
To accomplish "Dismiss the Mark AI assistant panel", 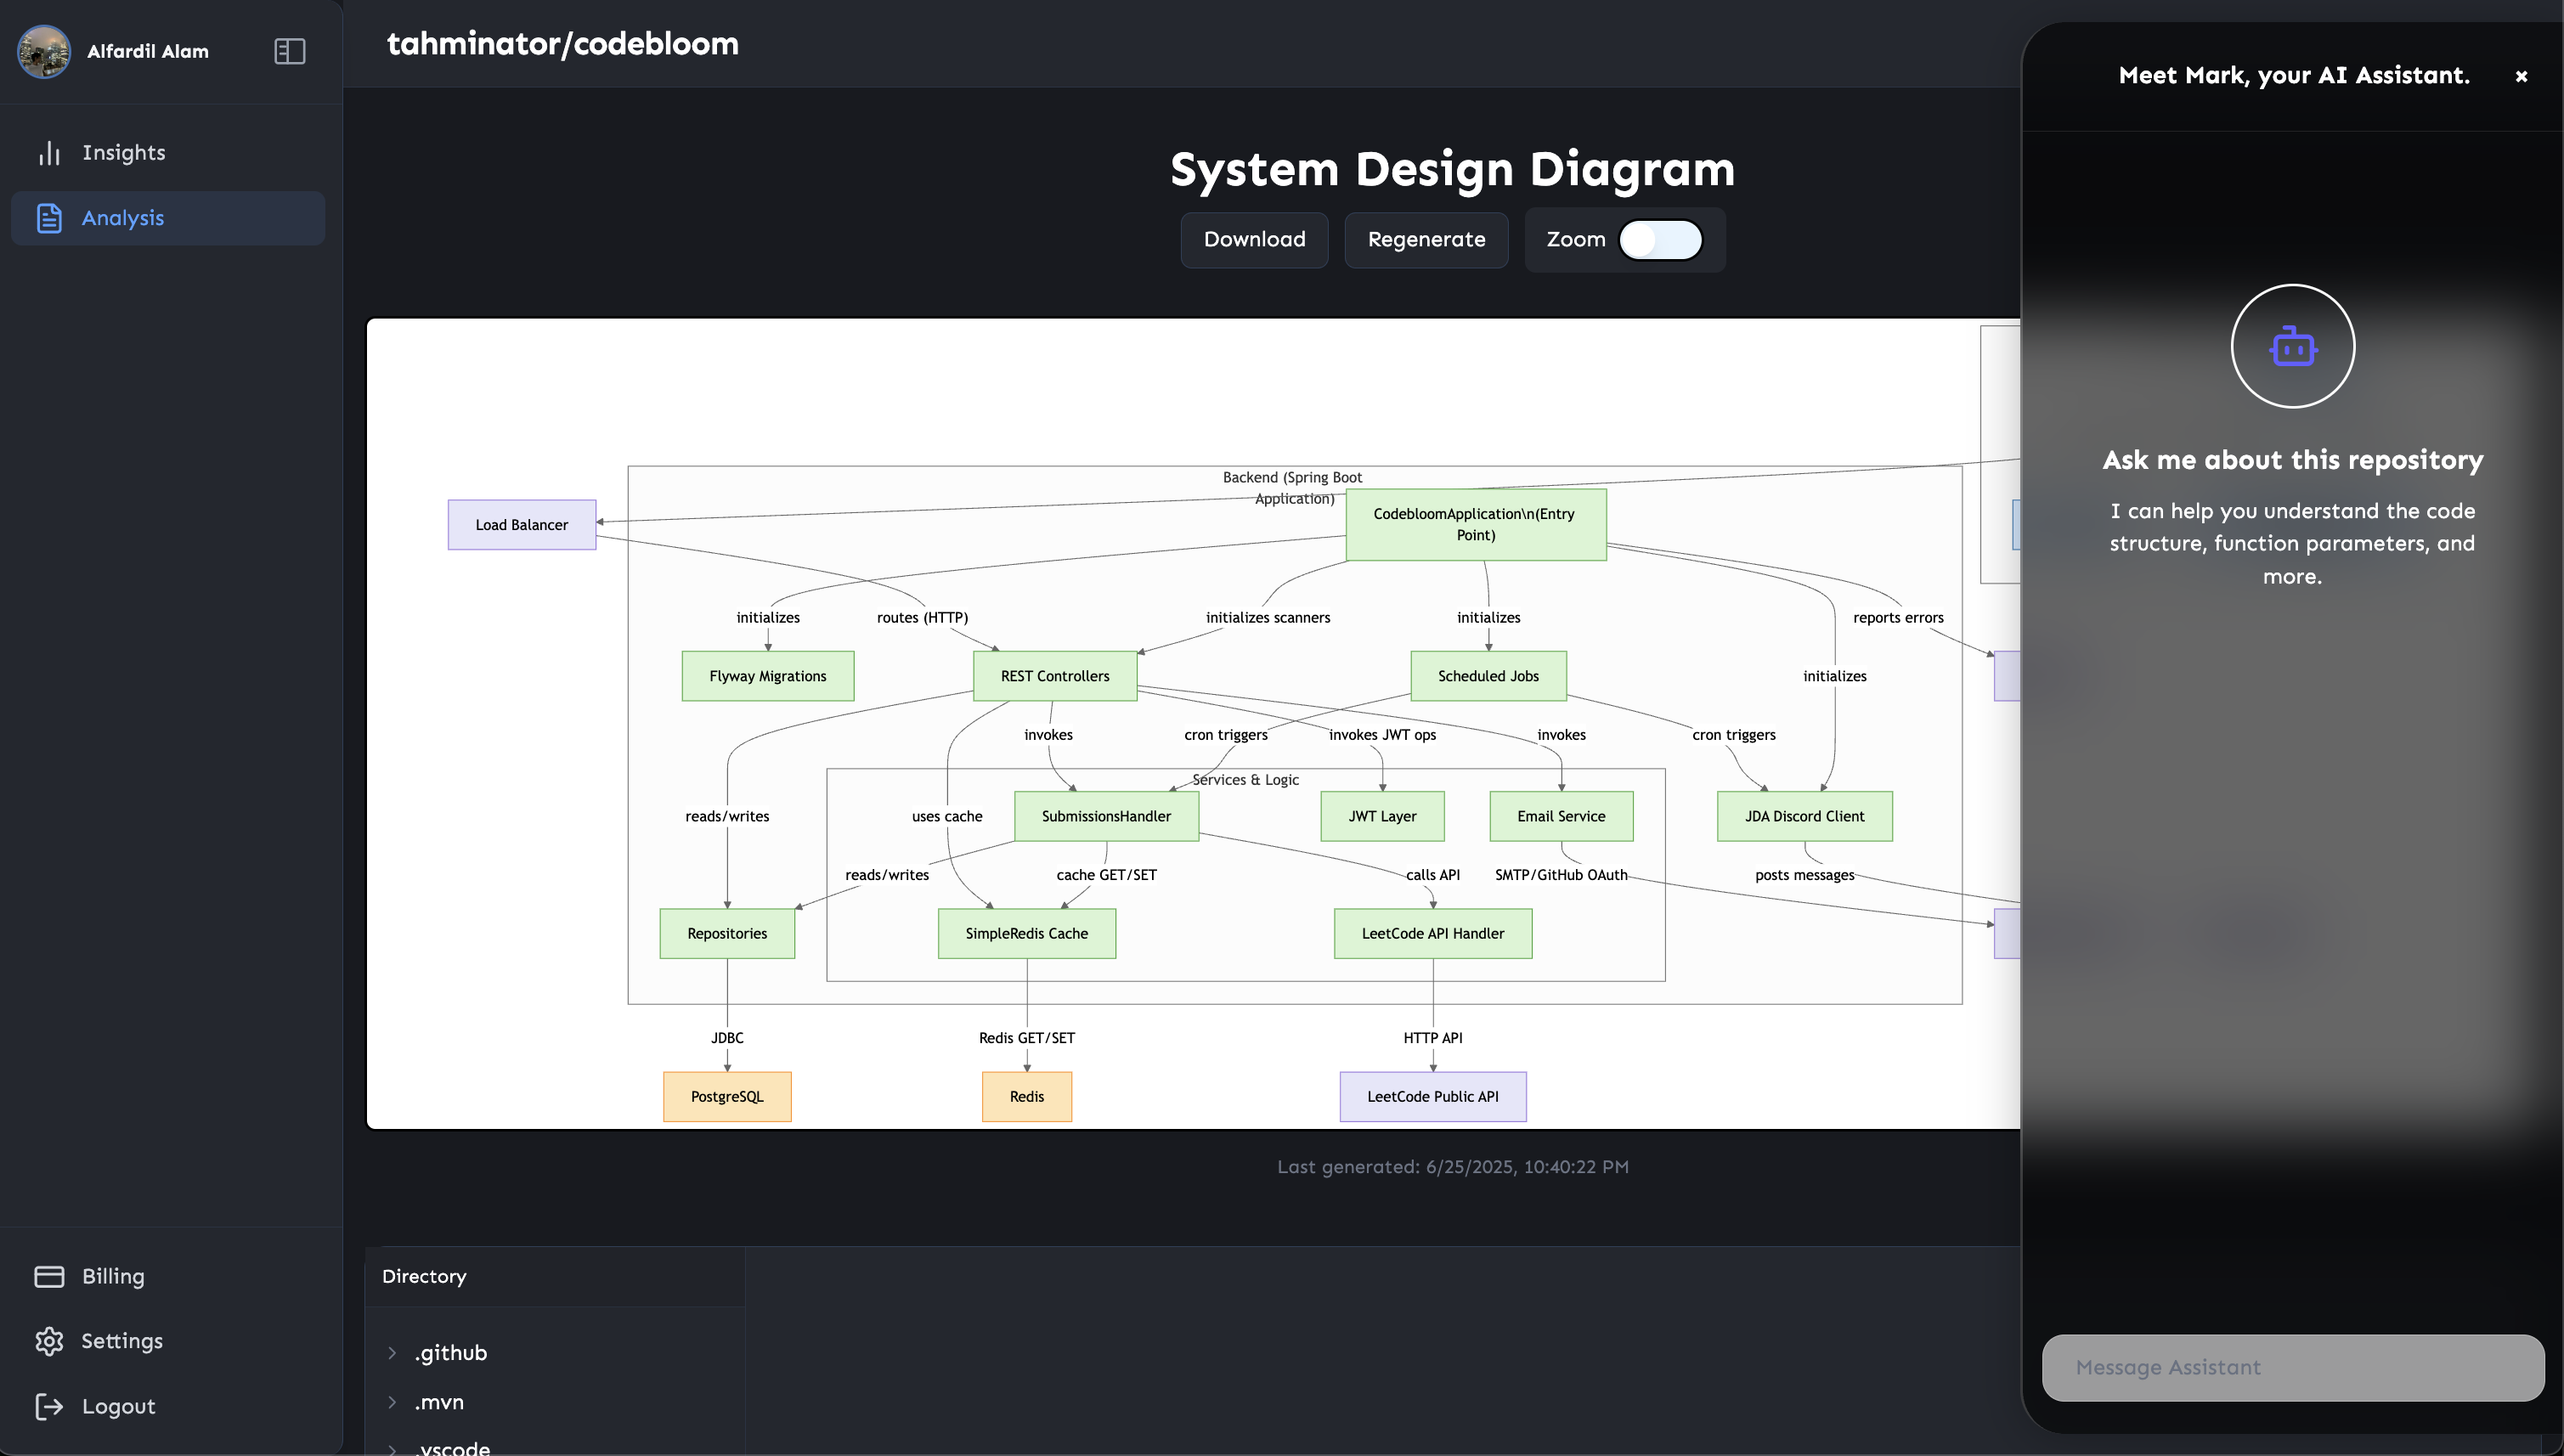I will coord(2521,76).
